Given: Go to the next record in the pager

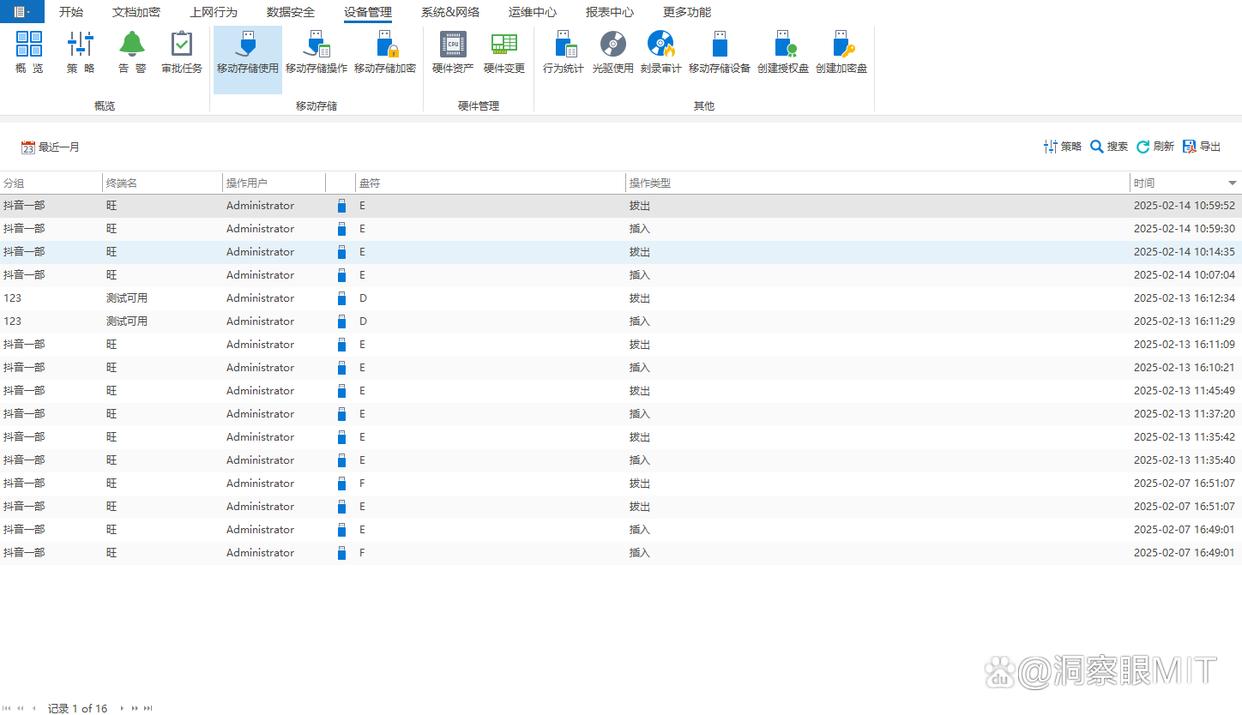Looking at the screenshot, I should pos(122,708).
